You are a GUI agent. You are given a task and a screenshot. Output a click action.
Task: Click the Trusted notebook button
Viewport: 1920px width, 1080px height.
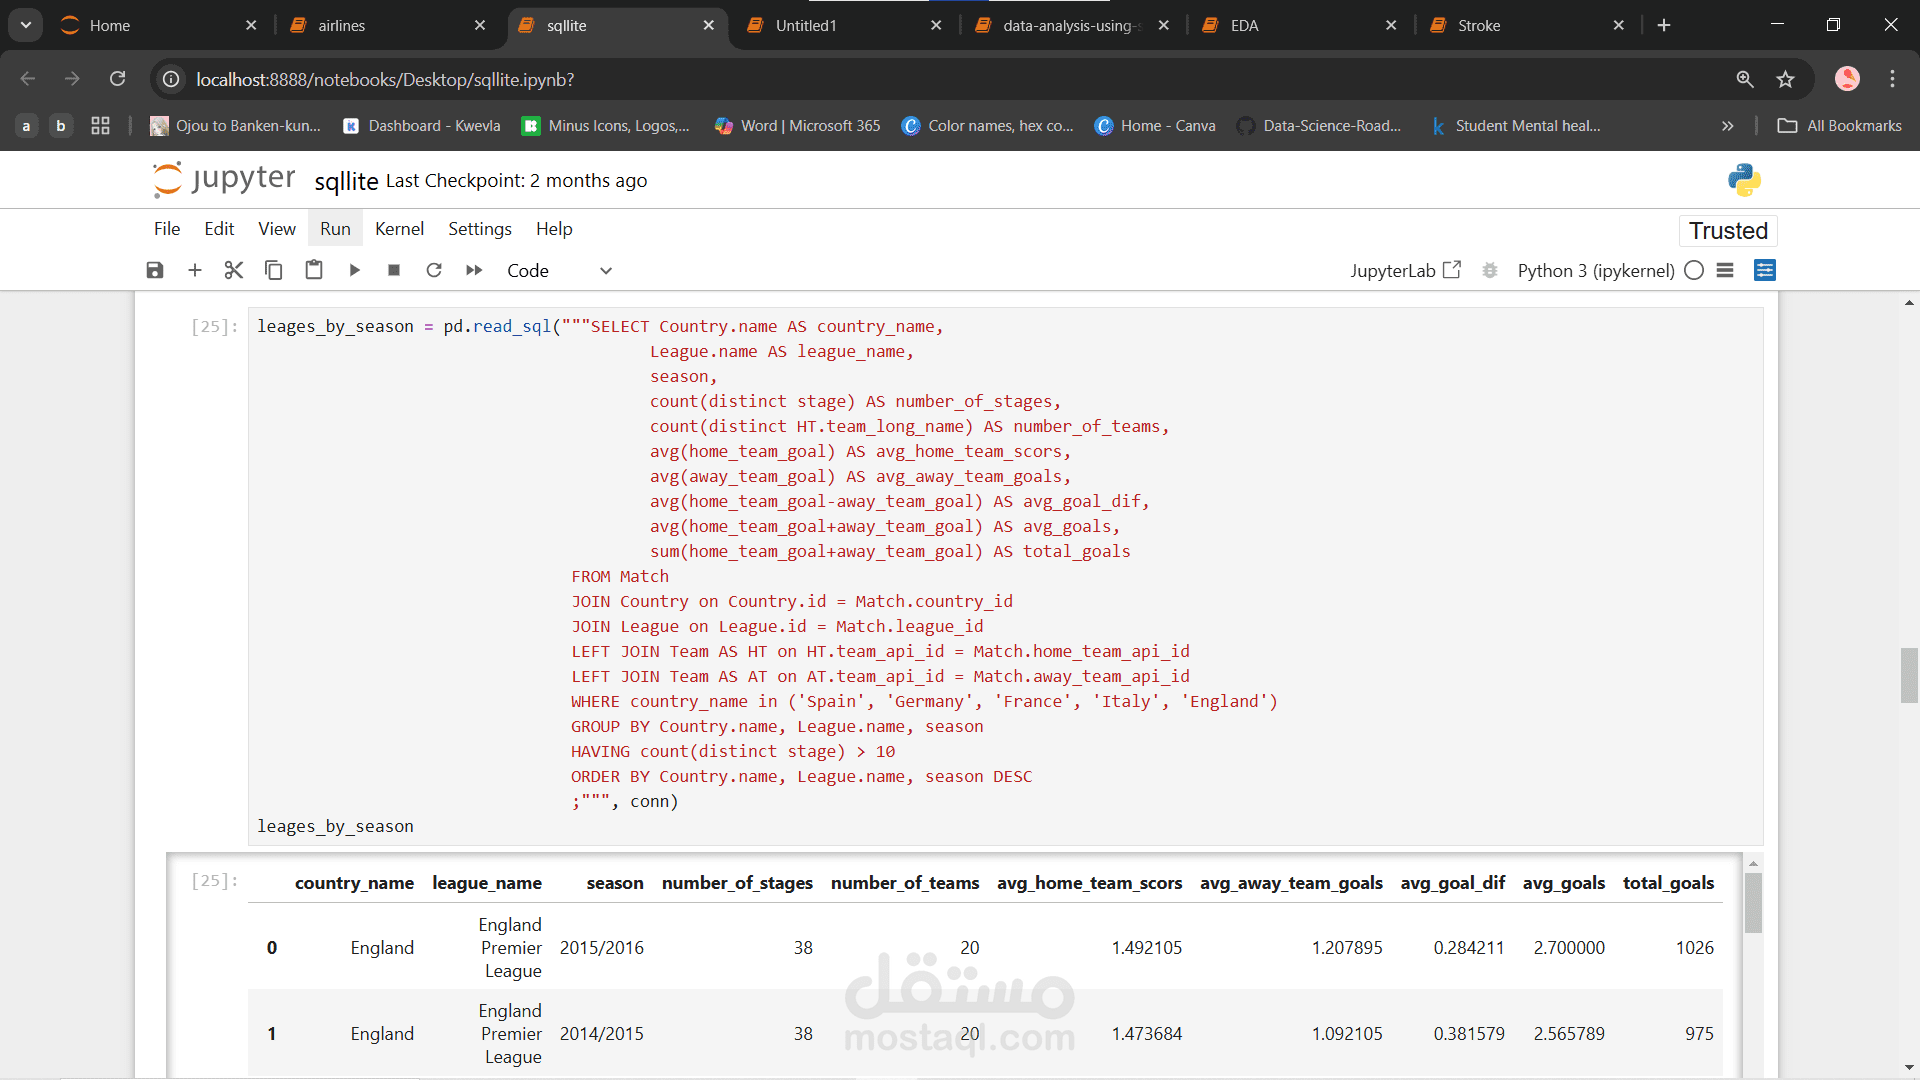pyautogui.click(x=1728, y=231)
